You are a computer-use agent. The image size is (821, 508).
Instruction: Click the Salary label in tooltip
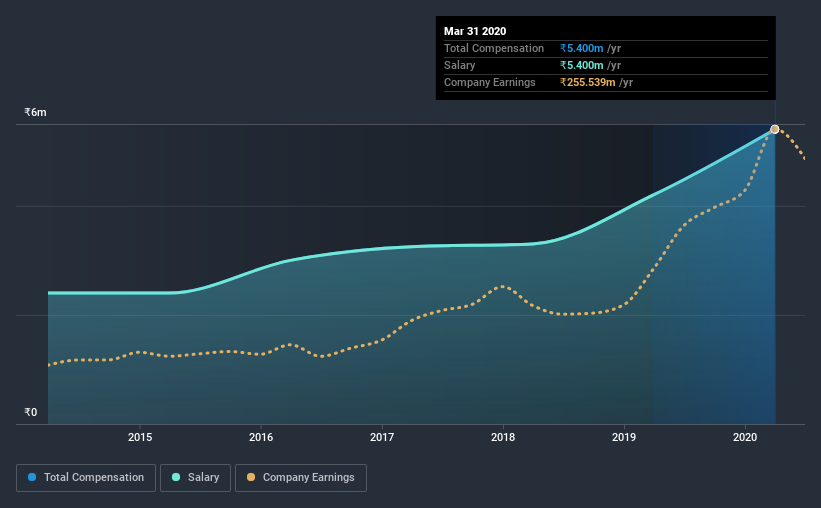460,65
